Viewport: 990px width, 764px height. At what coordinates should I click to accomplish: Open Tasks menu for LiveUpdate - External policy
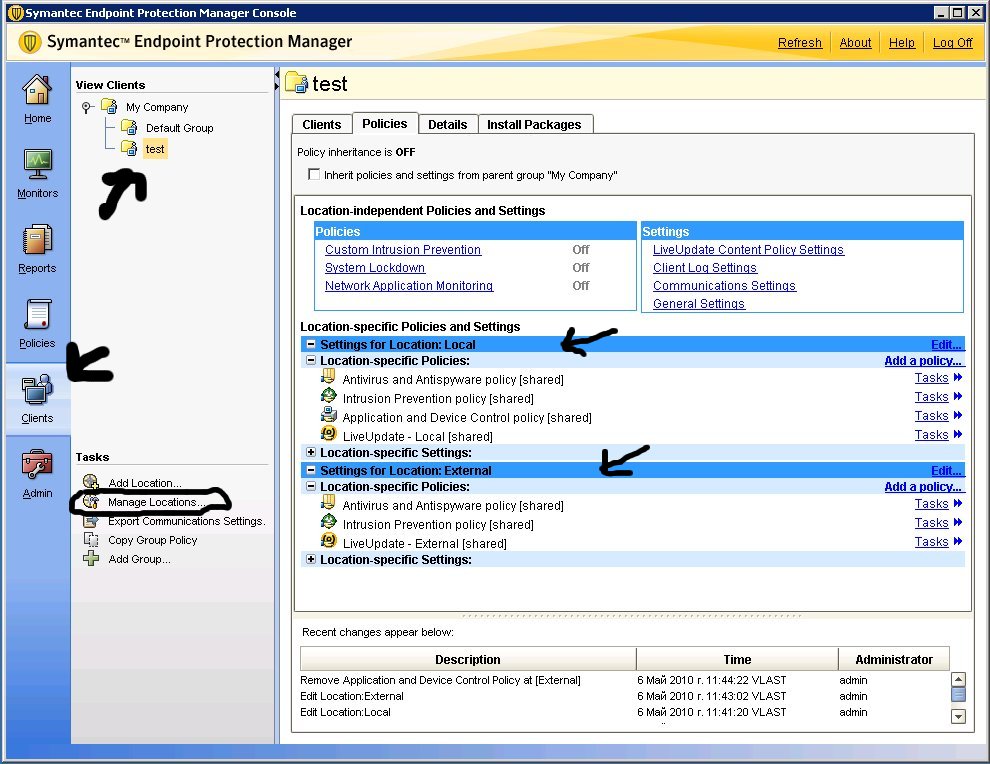[938, 542]
